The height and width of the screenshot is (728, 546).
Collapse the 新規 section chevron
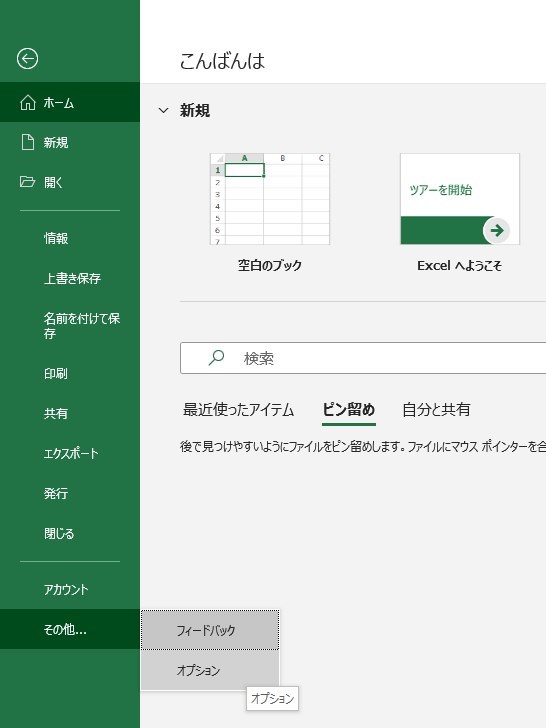tap(163, 110)
